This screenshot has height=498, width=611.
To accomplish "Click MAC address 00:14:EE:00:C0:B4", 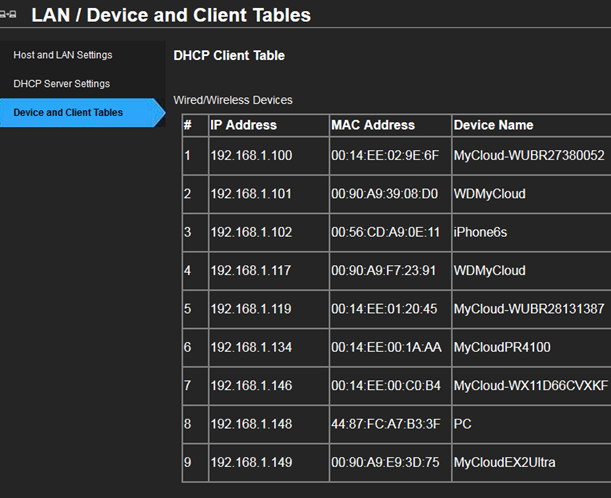I will [386, 385].
